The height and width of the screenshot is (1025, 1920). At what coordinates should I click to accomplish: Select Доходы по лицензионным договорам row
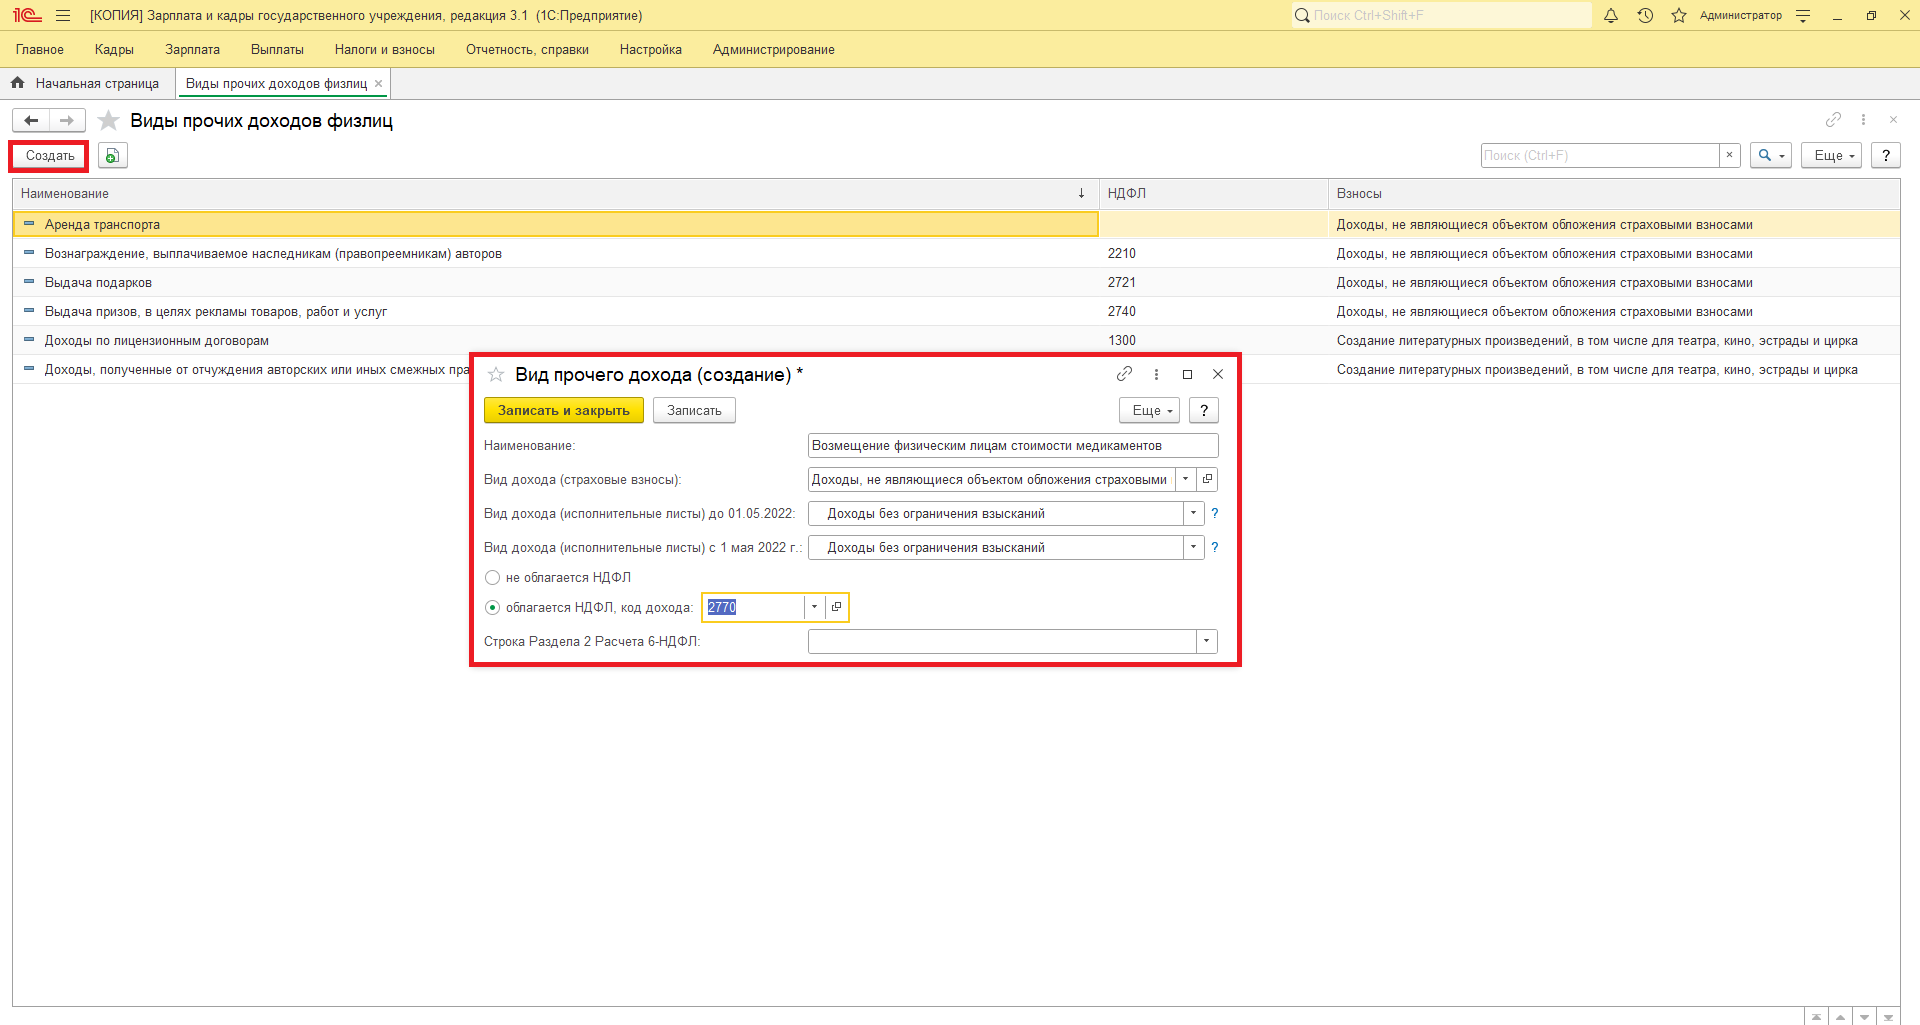(956, 340)
